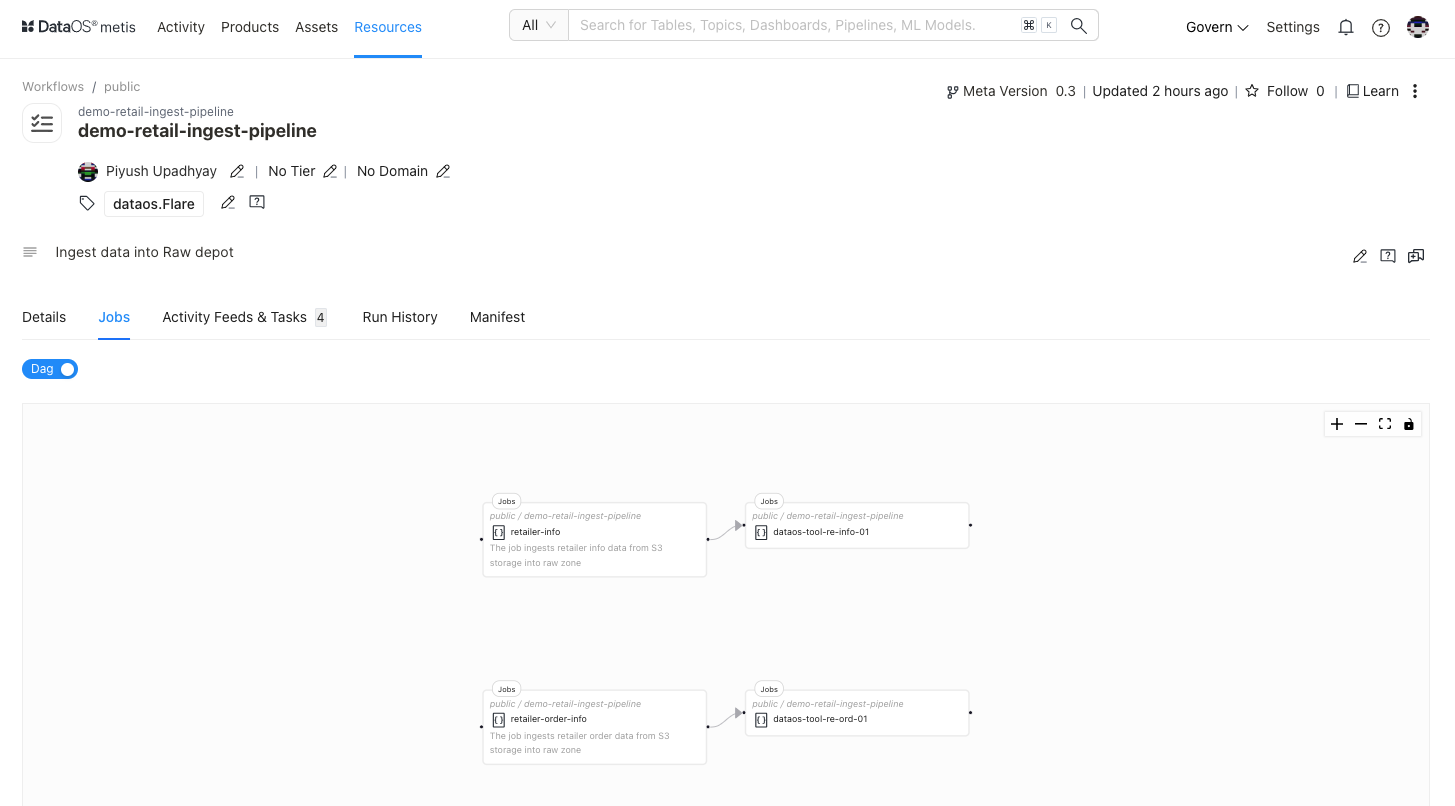Select the retailer-info job node
The image size is (1455, 806).
(x=595, y=539)
